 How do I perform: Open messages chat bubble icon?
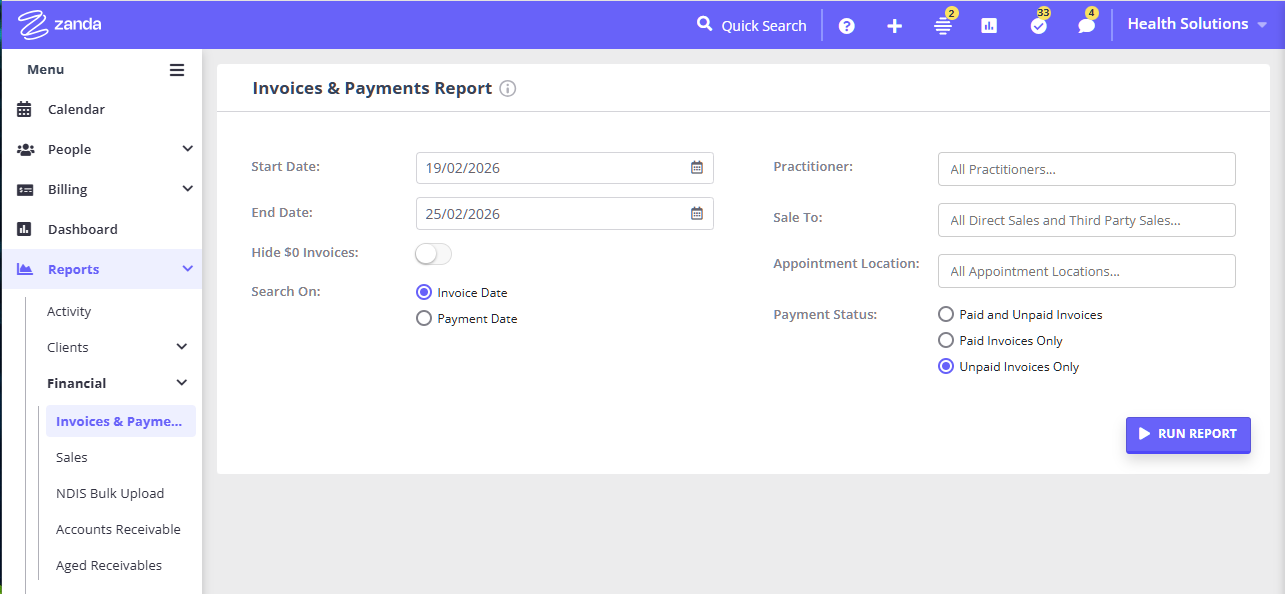(x=1086, y=26)
